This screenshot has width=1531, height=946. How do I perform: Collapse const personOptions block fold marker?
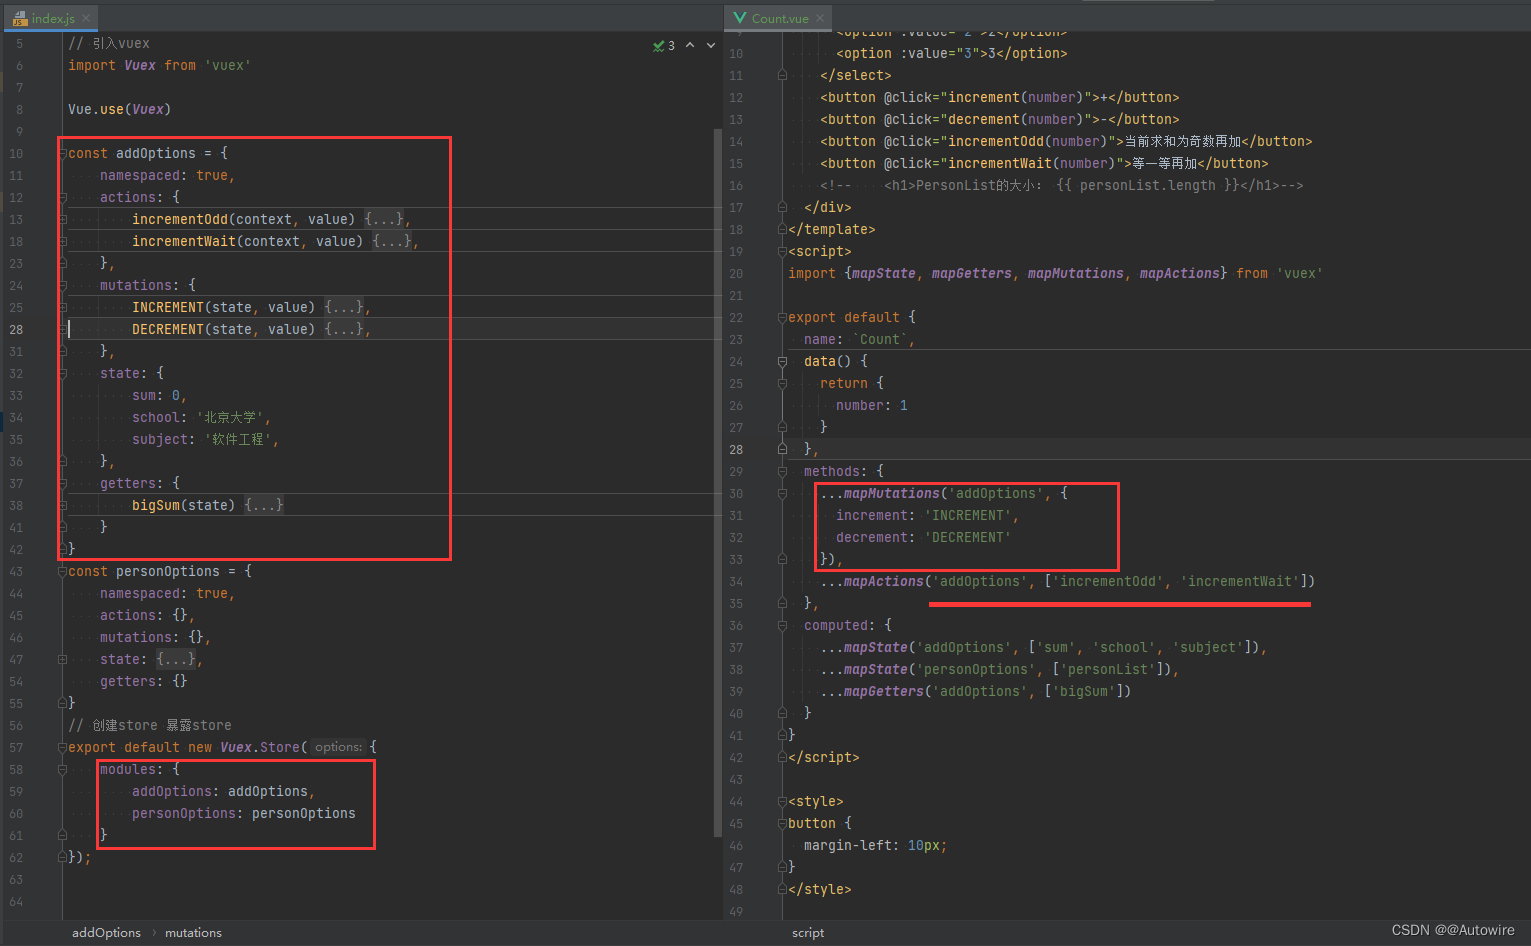62,571
